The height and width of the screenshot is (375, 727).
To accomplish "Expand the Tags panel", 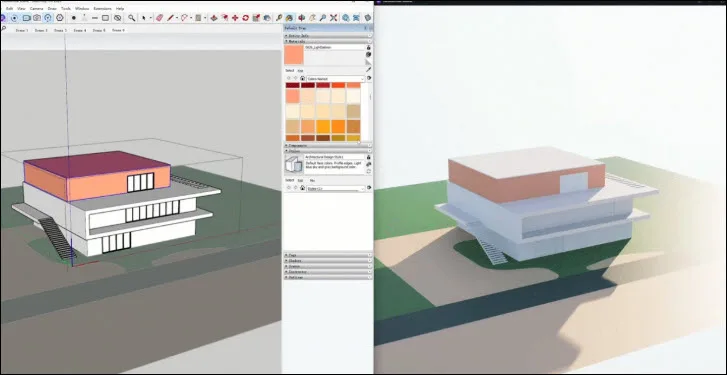I will pos(328,255).
